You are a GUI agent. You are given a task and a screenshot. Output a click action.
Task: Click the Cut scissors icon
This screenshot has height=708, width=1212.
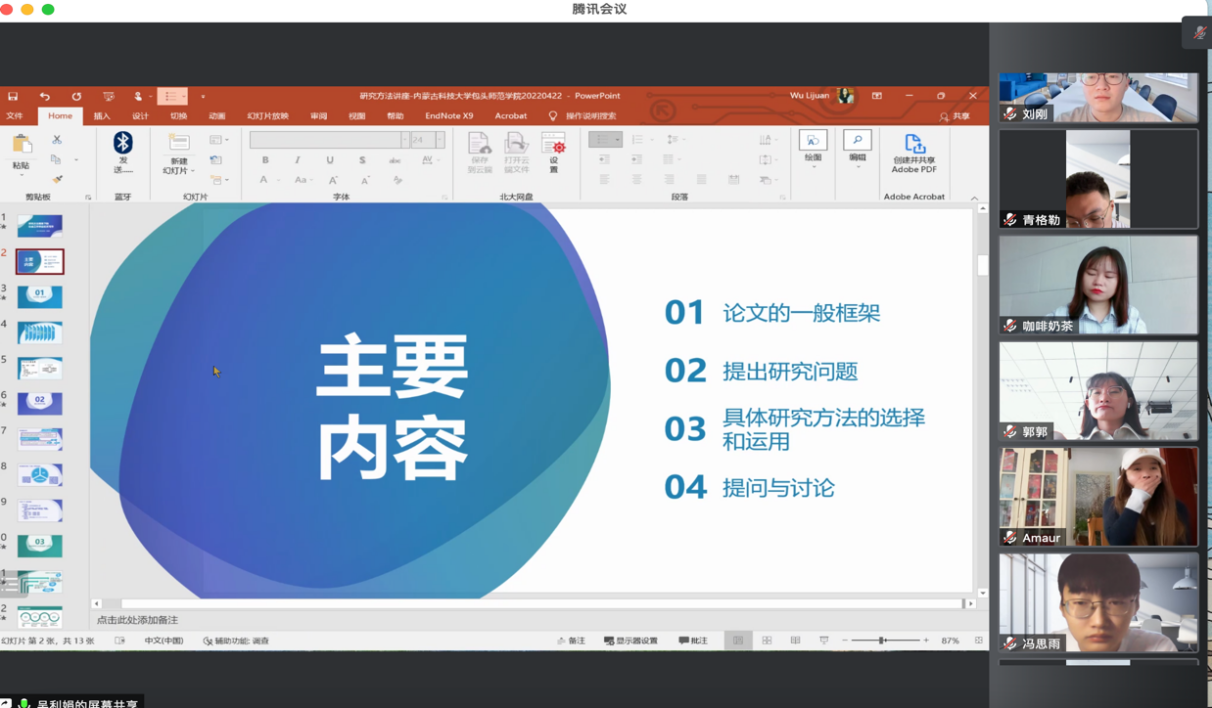(57, 140)
